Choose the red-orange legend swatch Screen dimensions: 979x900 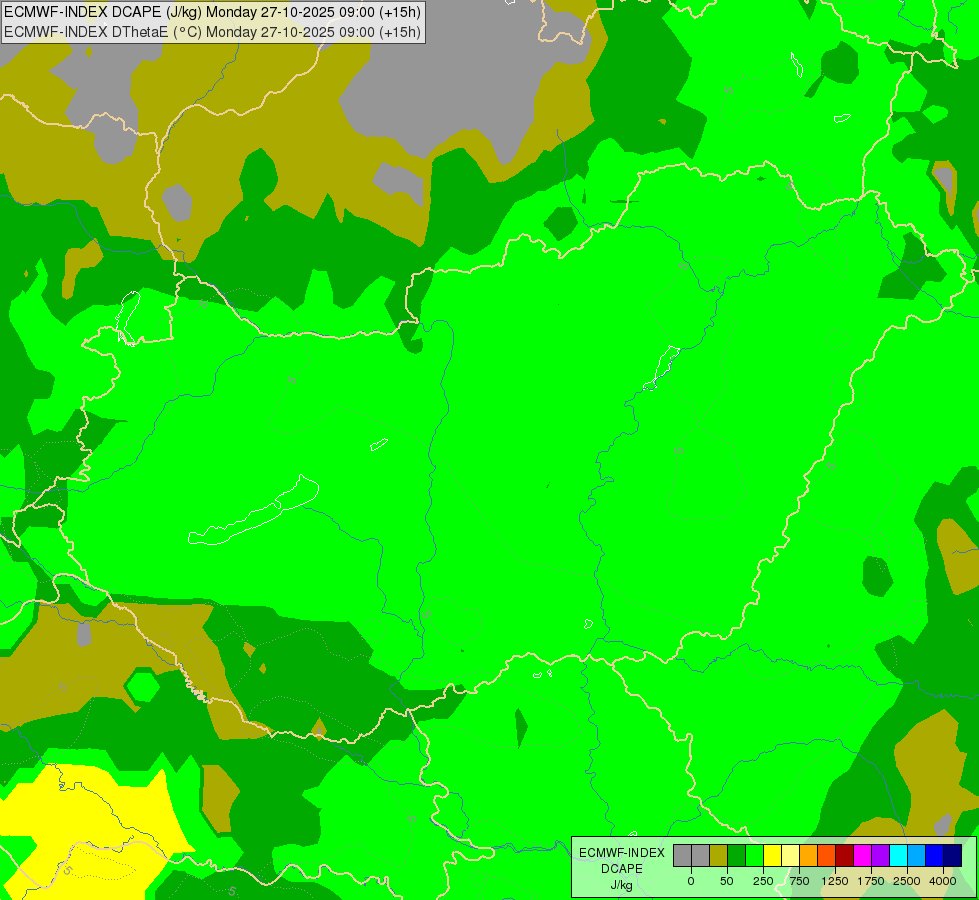tap(827, 856)
